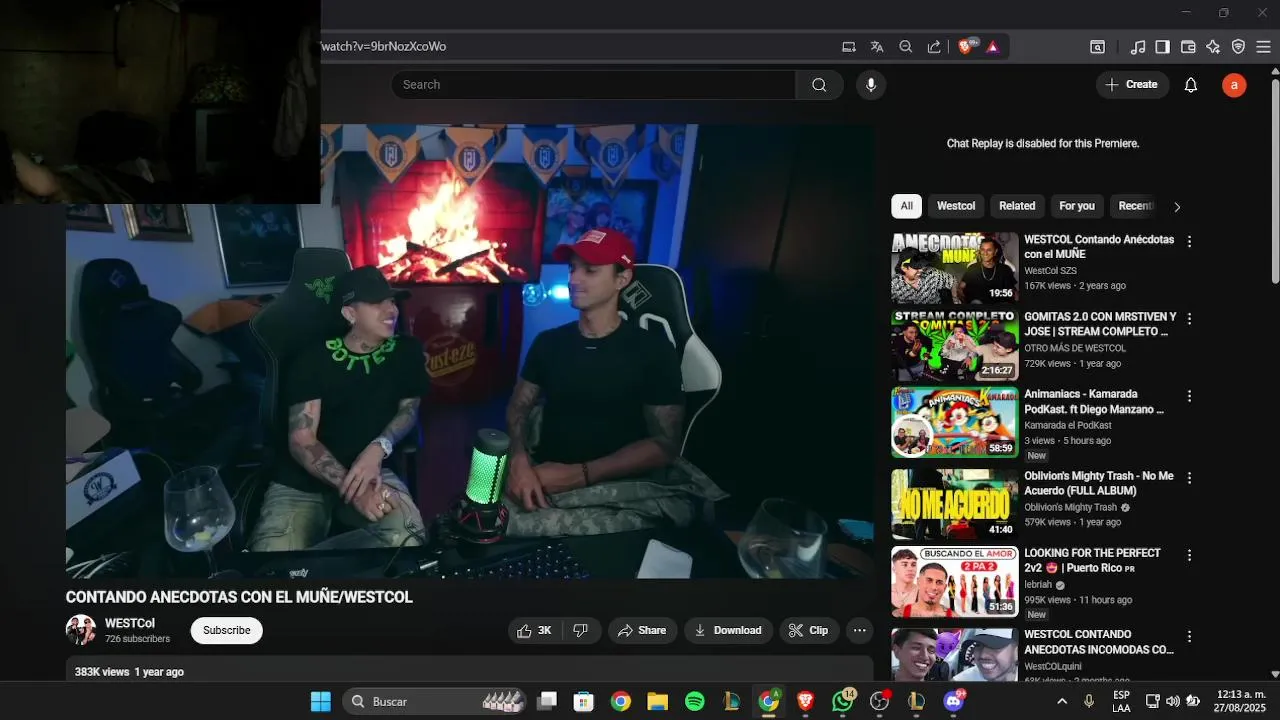Click the share page icon in address bar
The image size is (1280, 720).
(934, 46)
